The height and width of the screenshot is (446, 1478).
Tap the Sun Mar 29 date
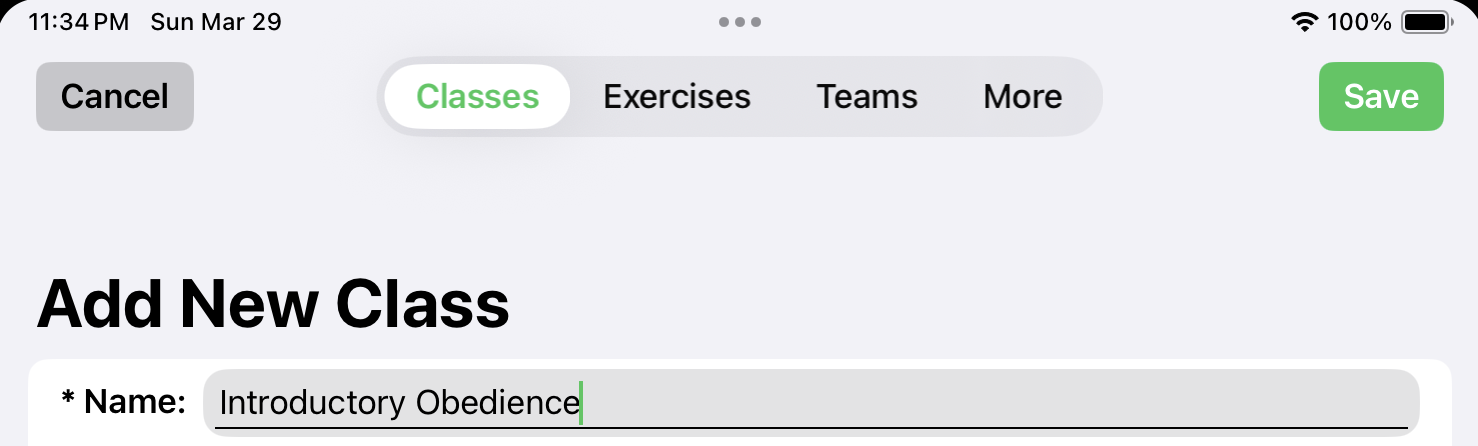pos(216,22)
